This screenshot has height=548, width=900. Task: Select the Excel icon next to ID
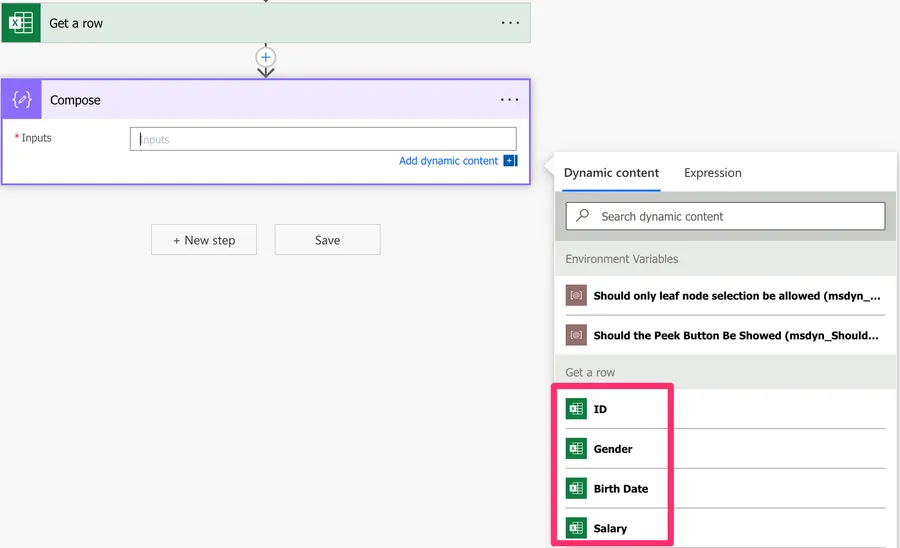(x=576, y=409)
